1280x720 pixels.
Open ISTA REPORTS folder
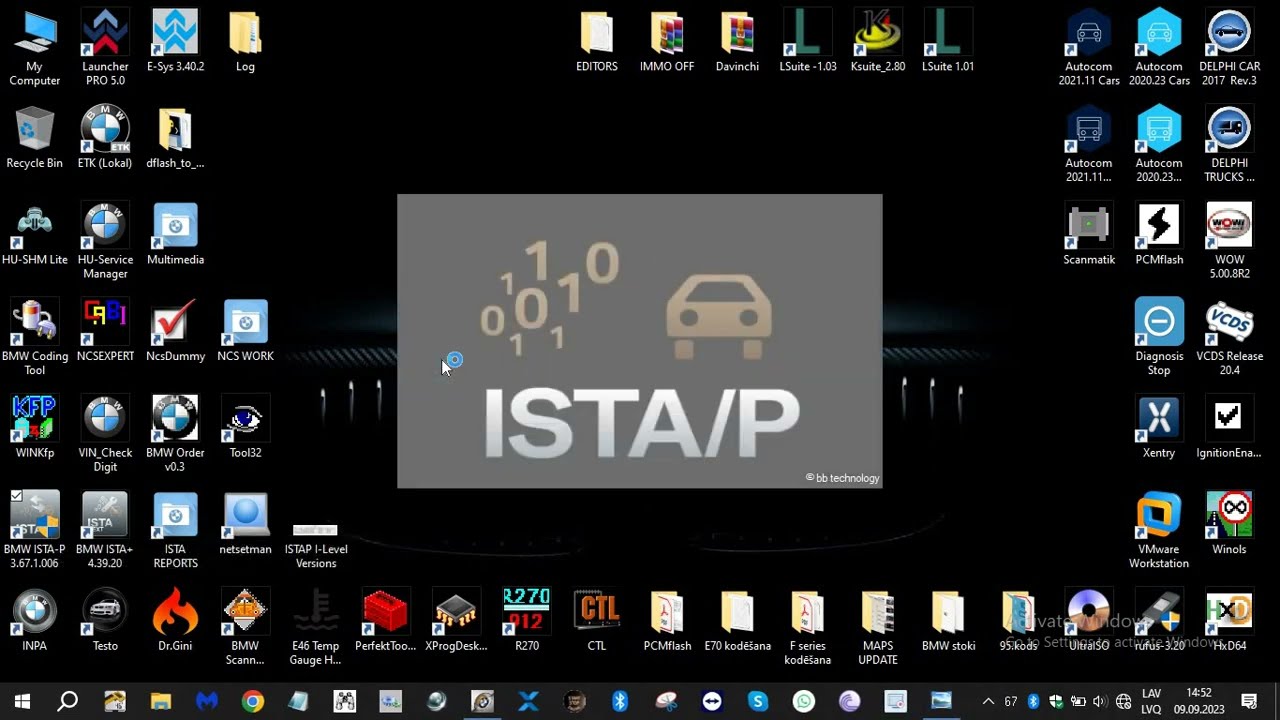(175, 529)
